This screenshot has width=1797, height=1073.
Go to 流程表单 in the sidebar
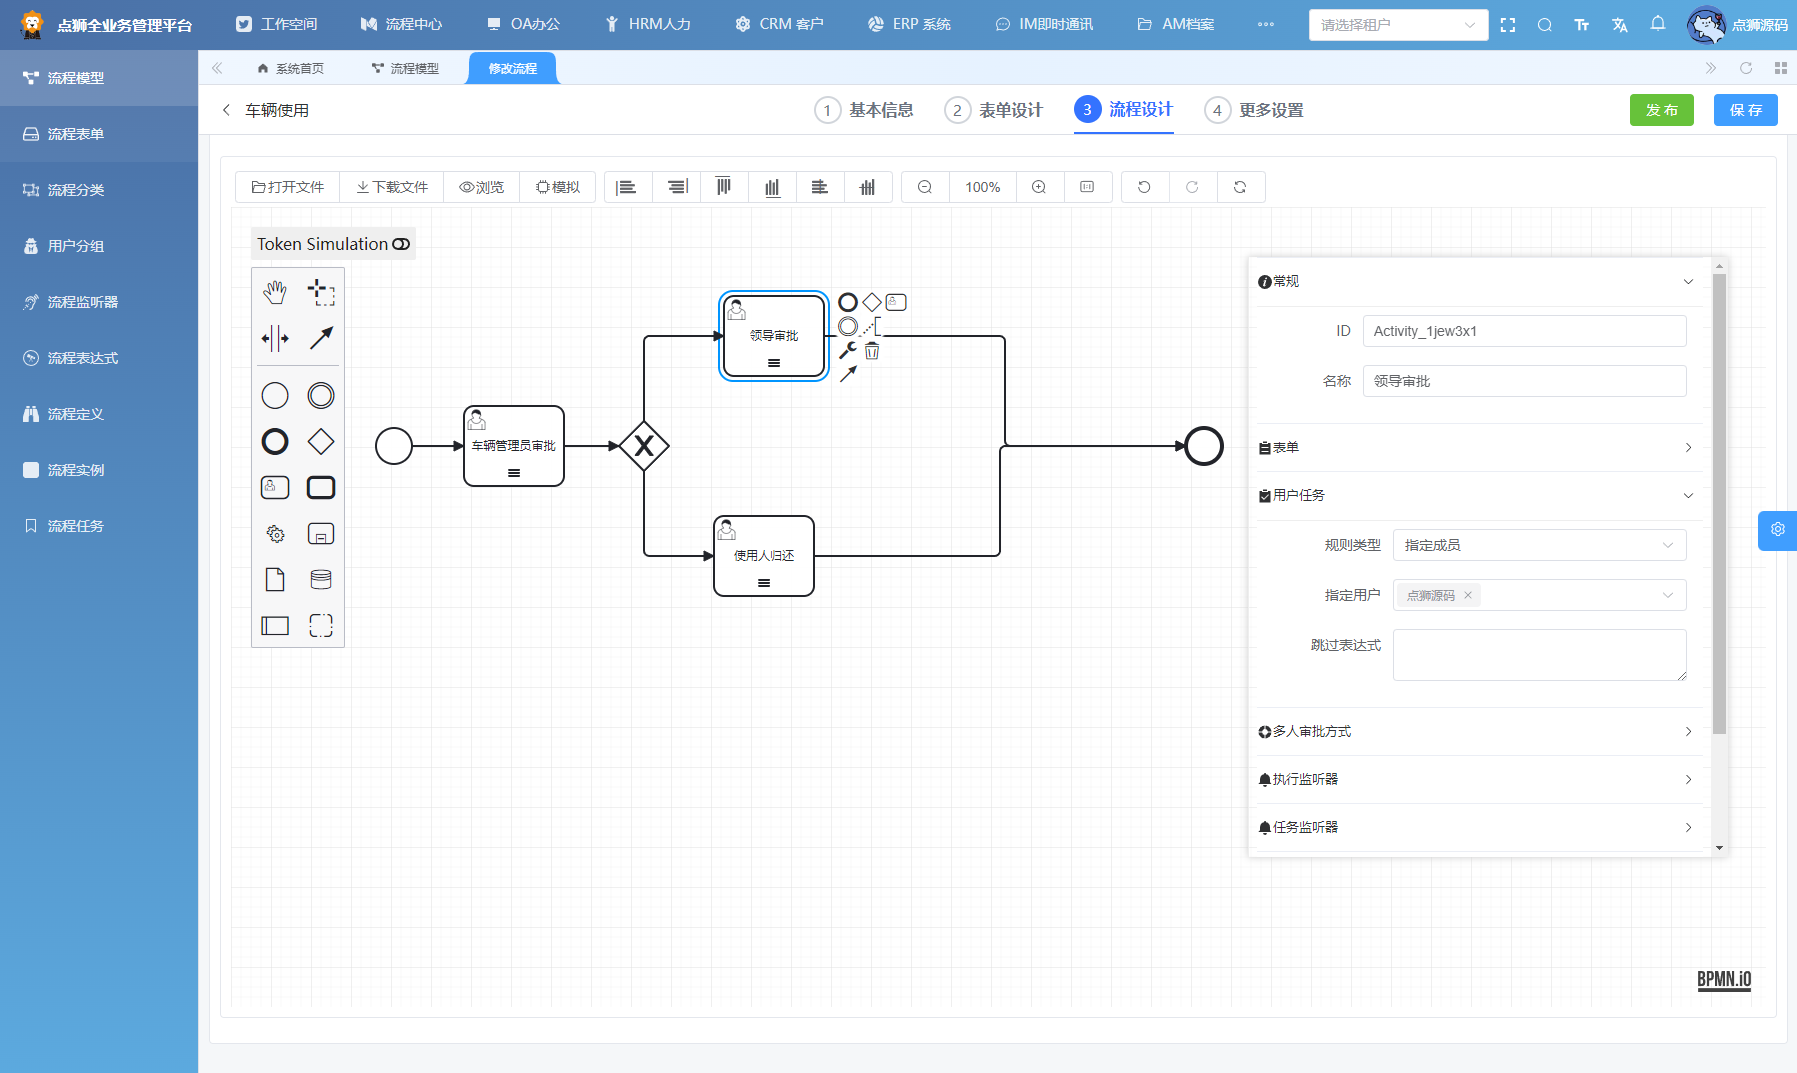(x=99, y=134)
